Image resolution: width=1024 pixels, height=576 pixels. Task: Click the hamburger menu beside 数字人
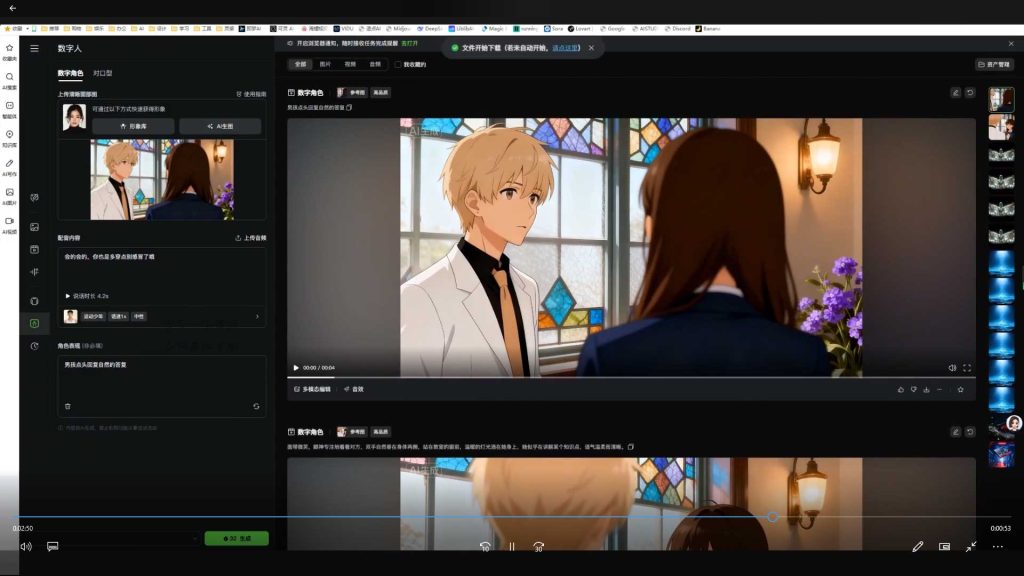coord(35,48)
